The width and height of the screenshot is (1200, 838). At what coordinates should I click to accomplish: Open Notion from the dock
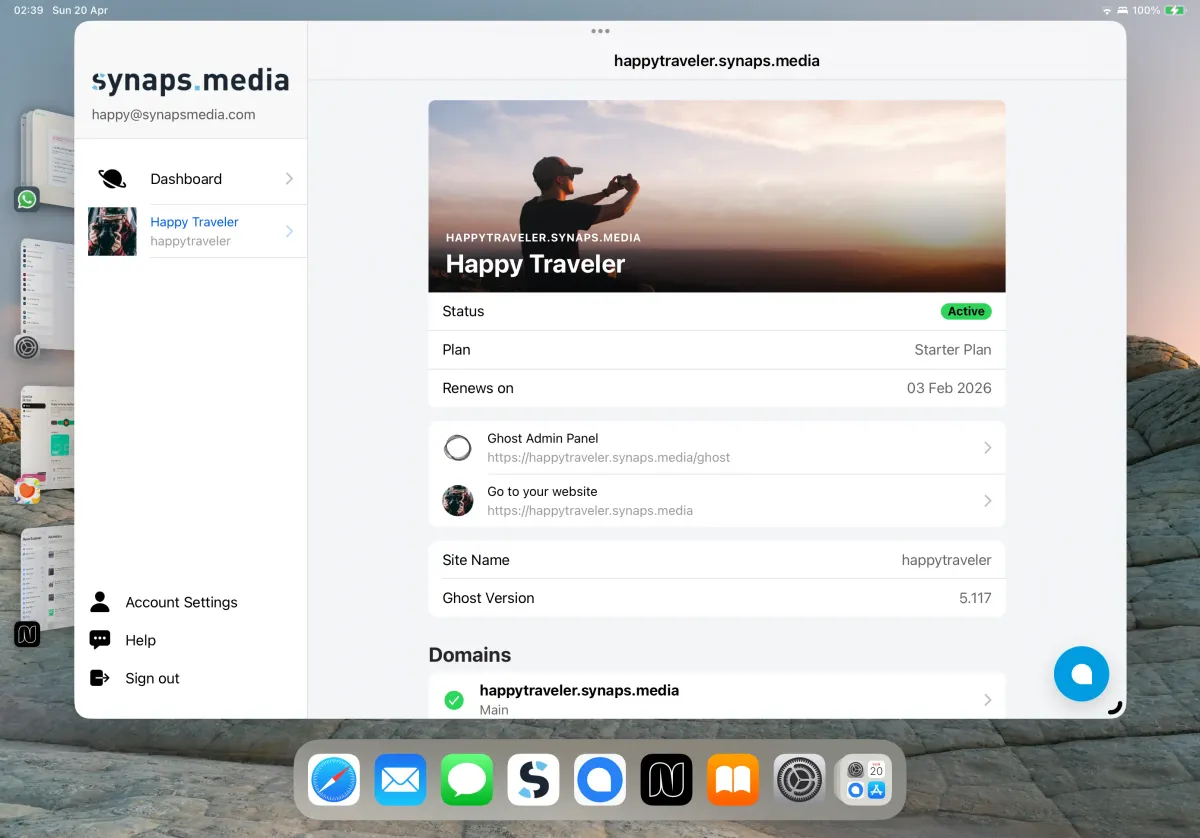point(666,779)
